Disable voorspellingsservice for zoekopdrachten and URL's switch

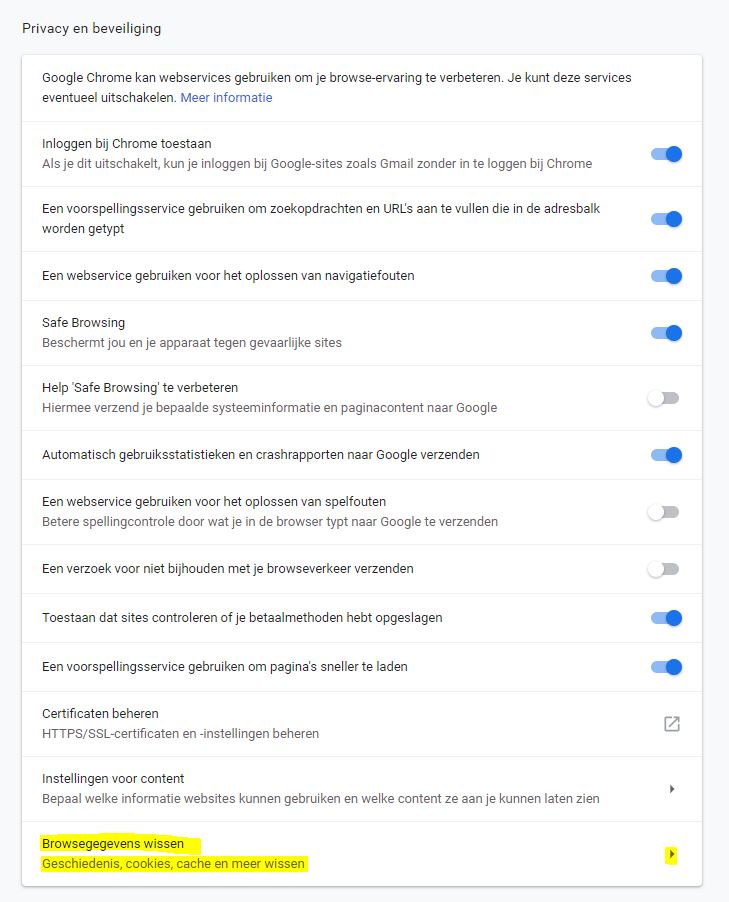pos(666,219)
